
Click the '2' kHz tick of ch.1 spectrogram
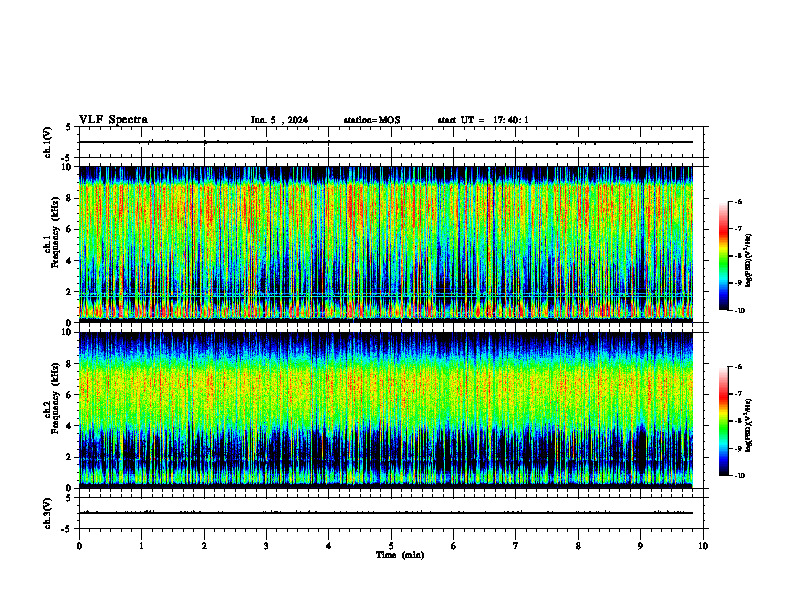pos(70,292)
